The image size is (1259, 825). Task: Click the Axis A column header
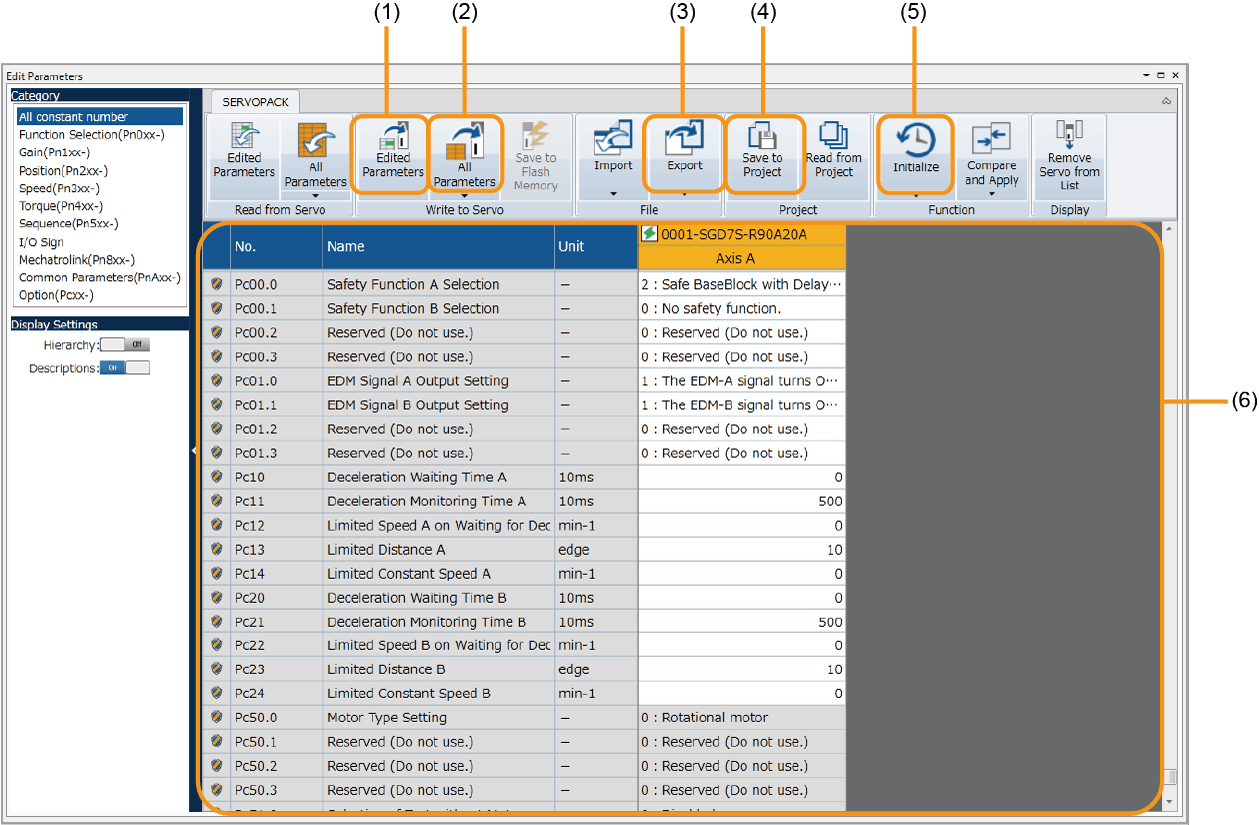click(x=741, y=258)
